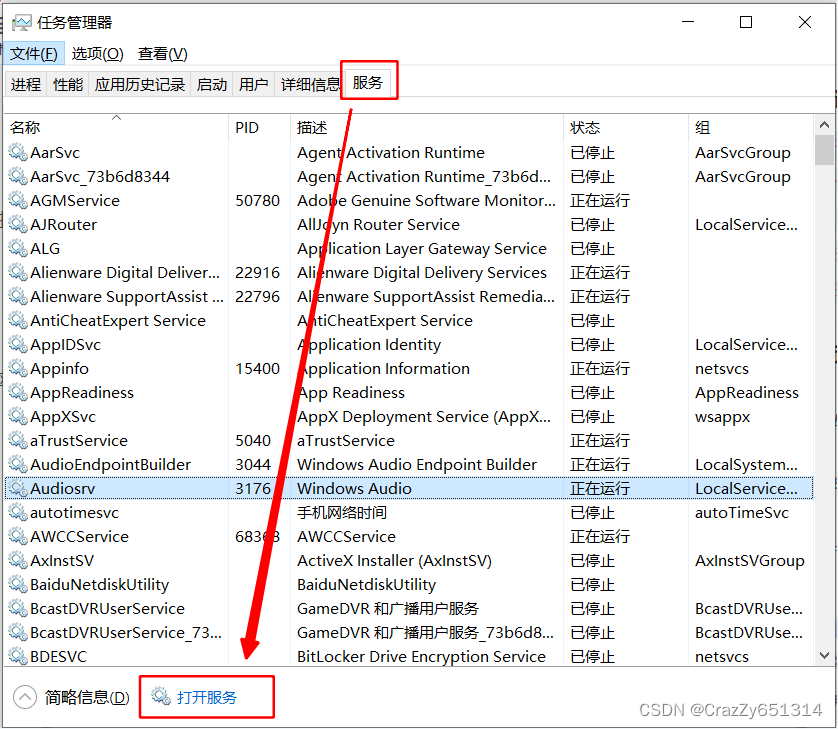Click the AppReadiness group cell
Image resolution: width=838 pixels, height=729 pixels.
click(x=747, y=393)
